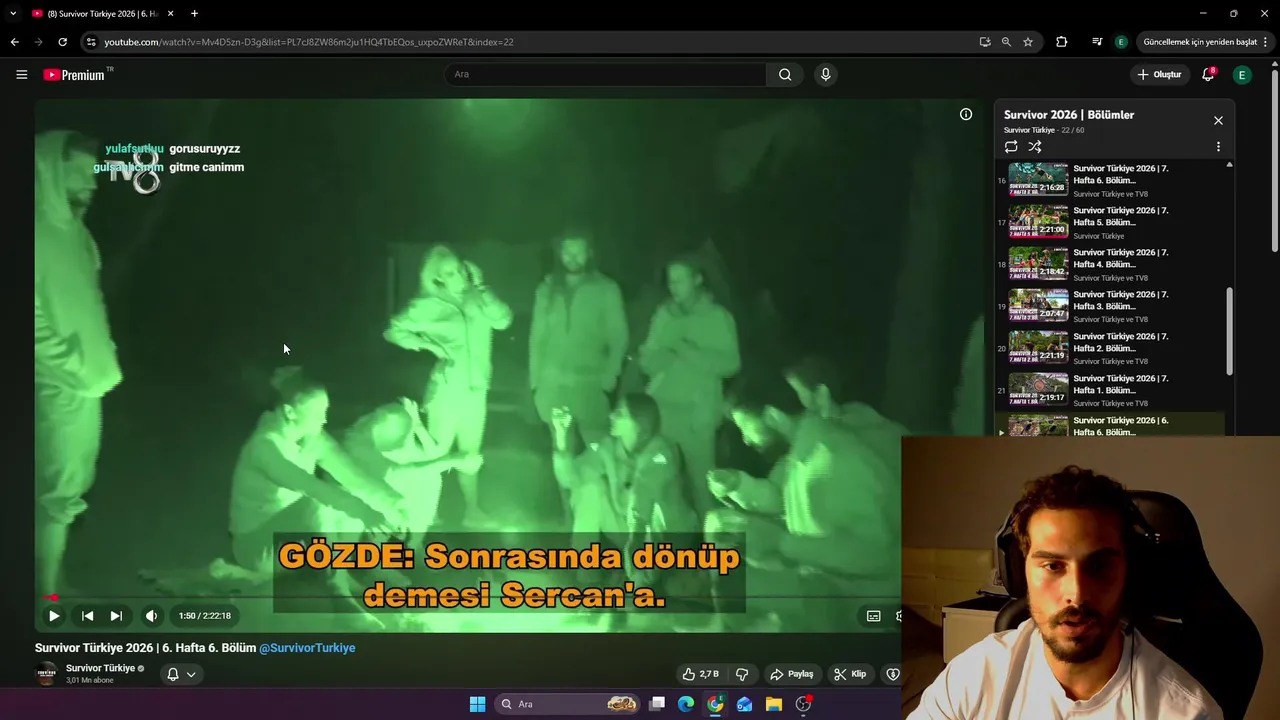Open zoom indicator in address bar
This screenshot has height=720, width=1280.
point(1006,42)
